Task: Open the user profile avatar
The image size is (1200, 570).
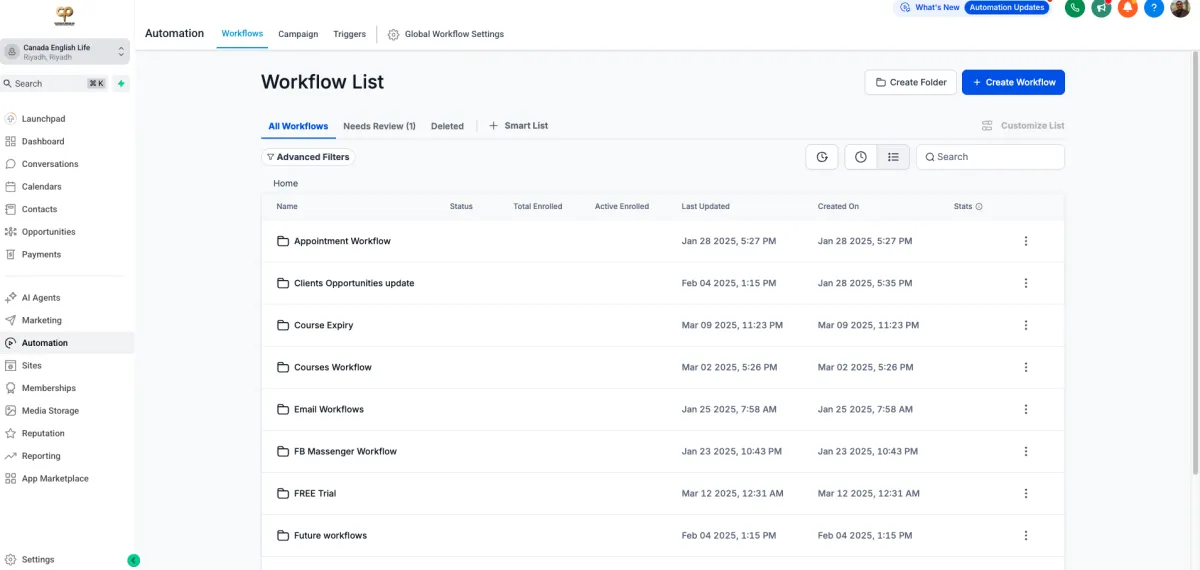Action: point(1180,8)
